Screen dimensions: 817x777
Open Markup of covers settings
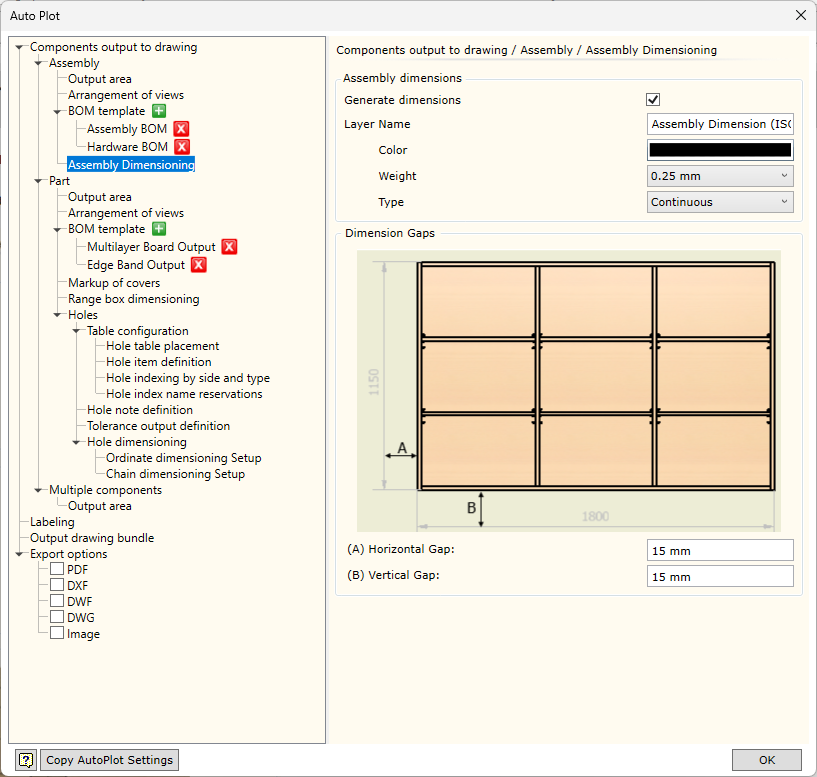pyautogui.click(x=114, y=283)
